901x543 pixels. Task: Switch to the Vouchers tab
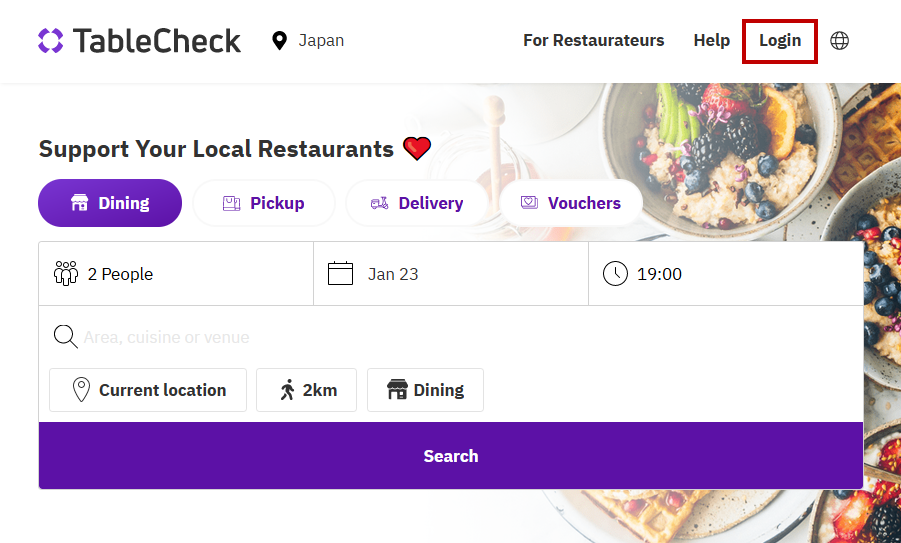(571, 203)
